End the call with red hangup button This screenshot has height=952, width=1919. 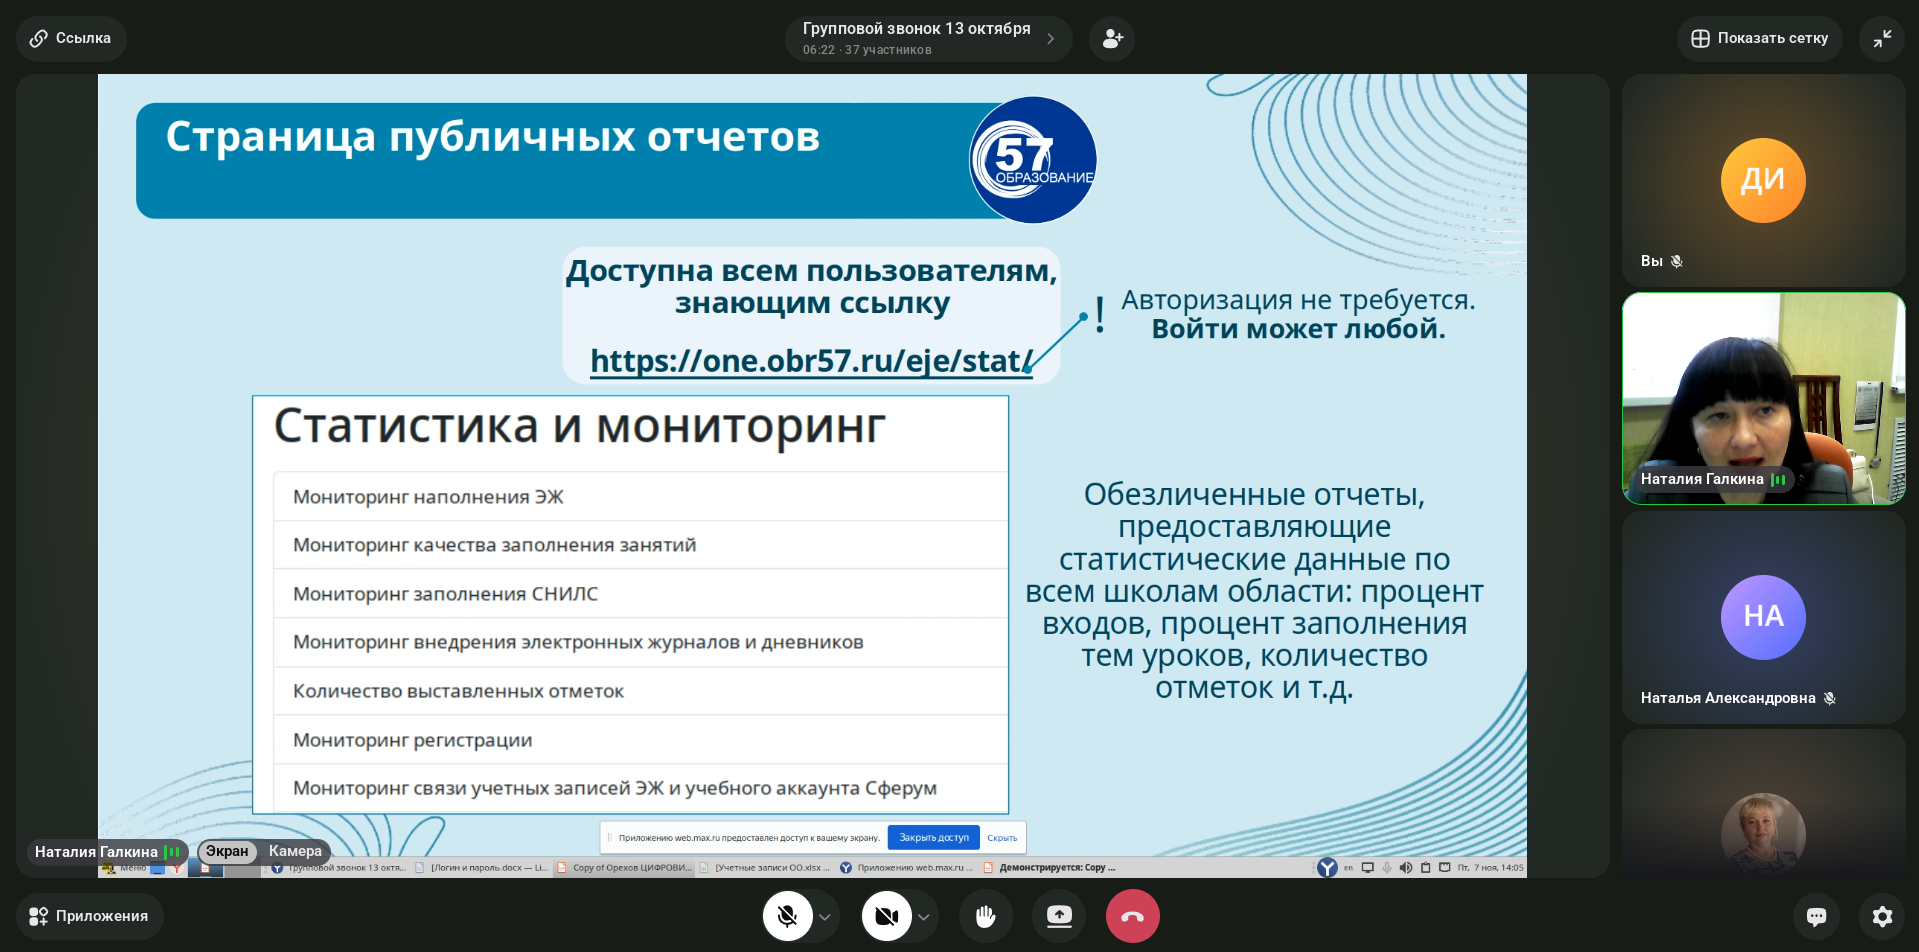coord(1132,916)
